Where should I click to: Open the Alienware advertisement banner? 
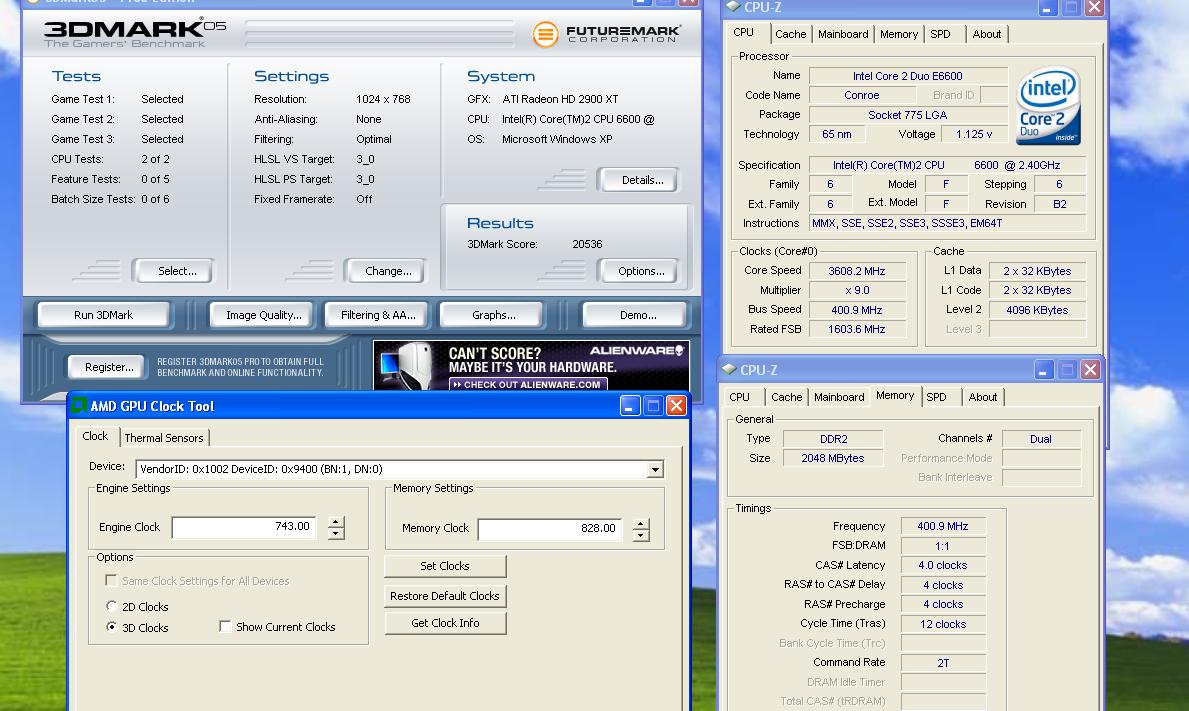coord(531,365)
